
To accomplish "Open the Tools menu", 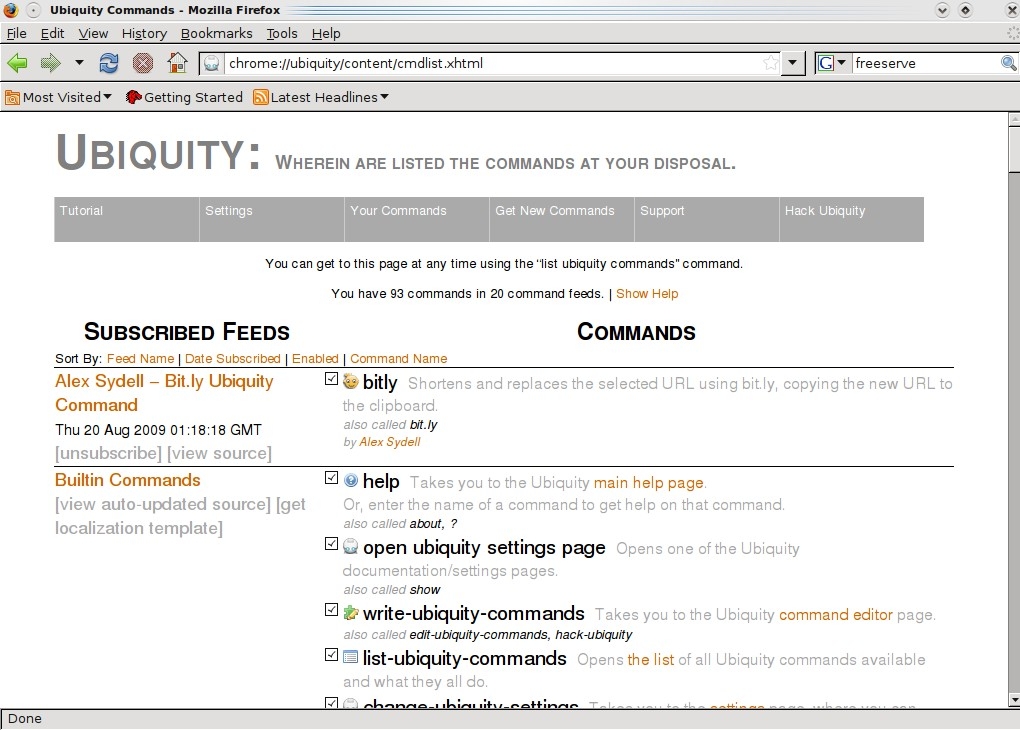I will coord(282,33).
